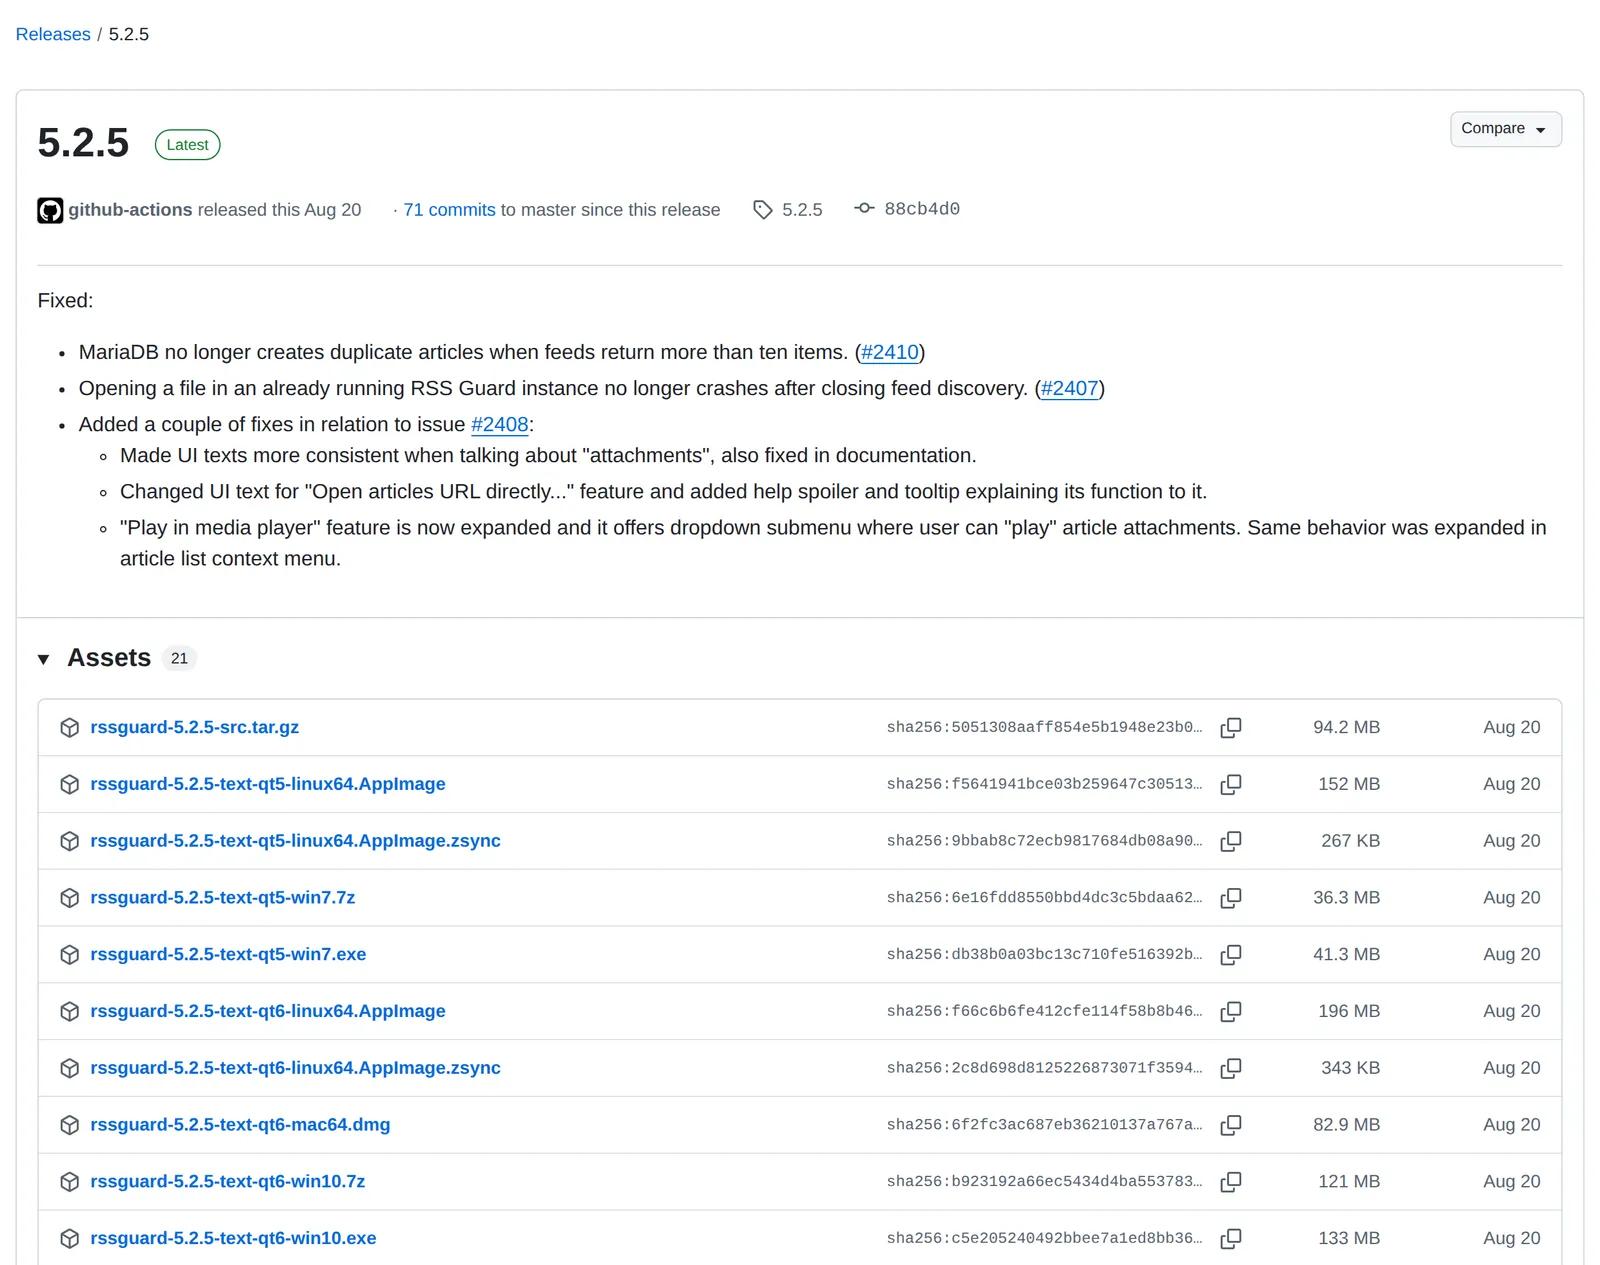Download rssguard-5.2.5-text-qt6-linux64.AppImage.zsync
Image resolution: width=1600 pixels, height=1265 pixels.
295,1069
